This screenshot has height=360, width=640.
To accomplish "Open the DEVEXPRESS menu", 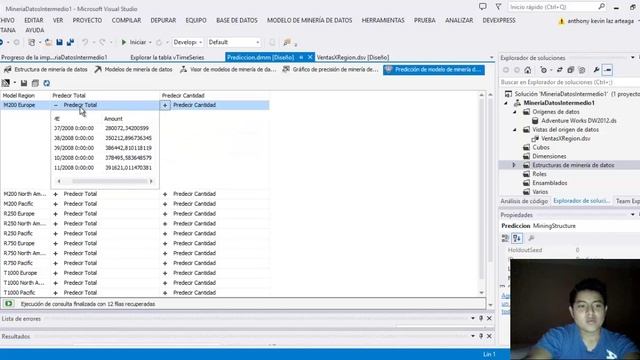I will pyautogui.click(x=499, y=20).
